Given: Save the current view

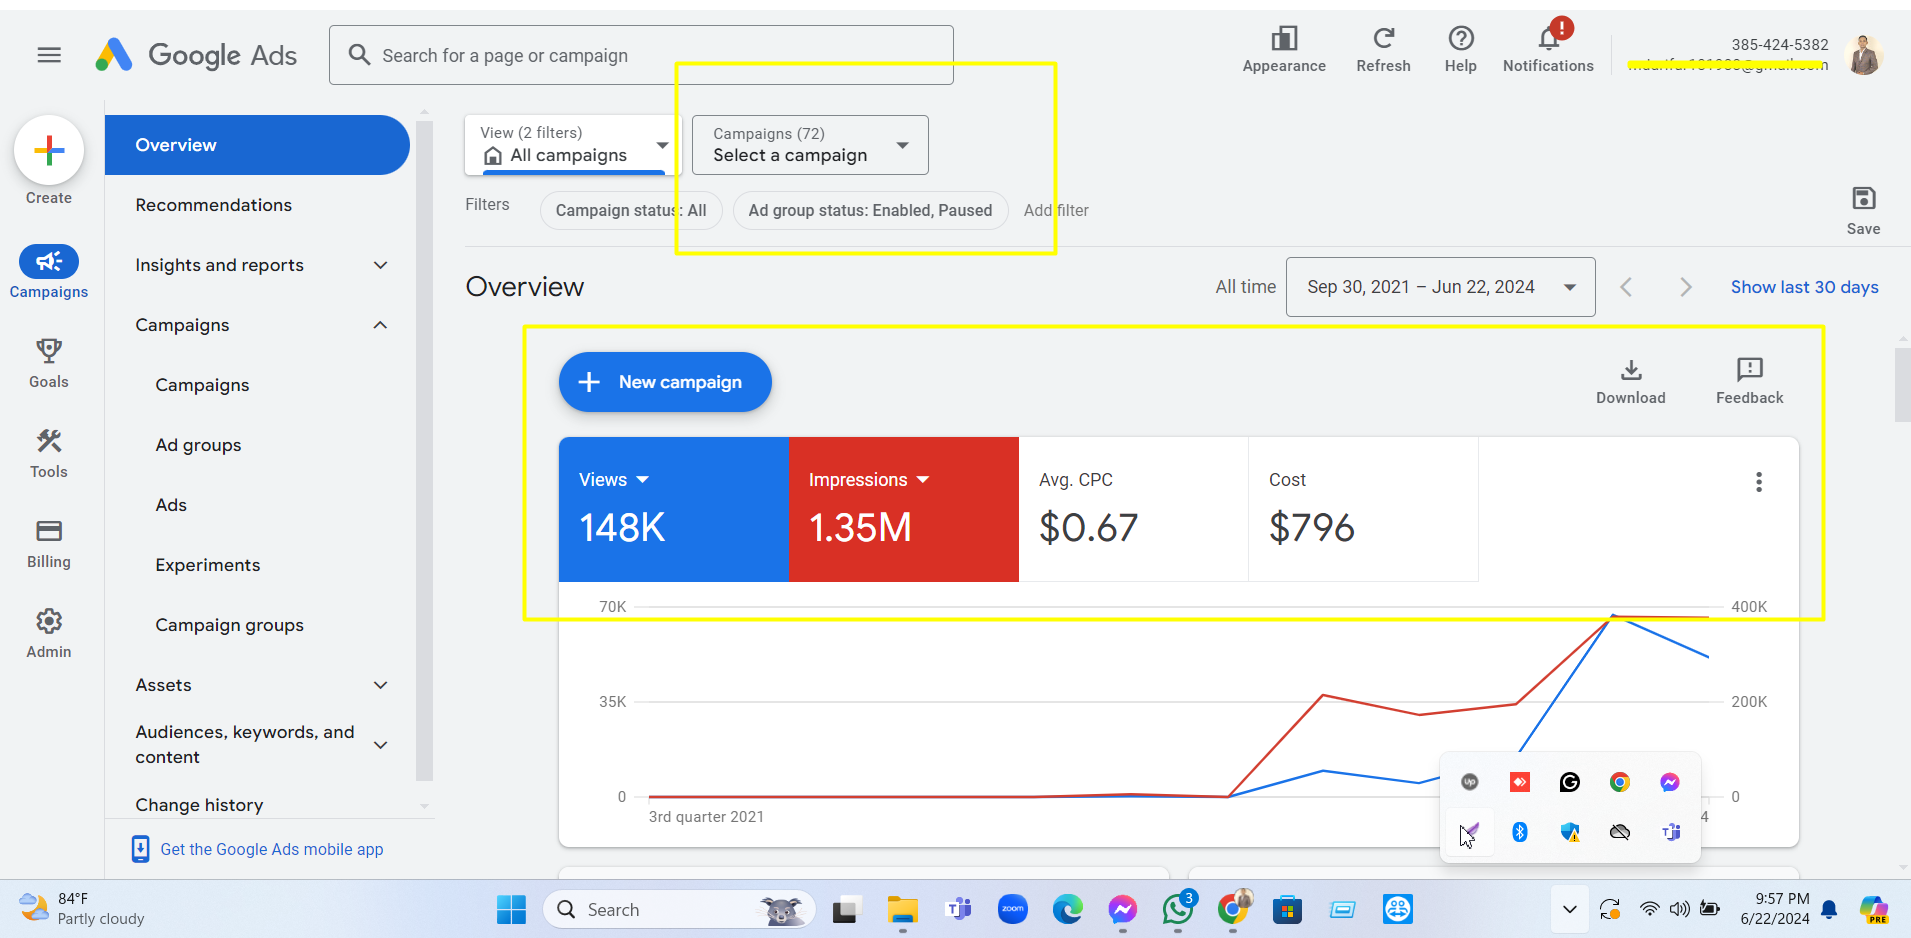Looking at the screenshot, I should [1863, 210].
